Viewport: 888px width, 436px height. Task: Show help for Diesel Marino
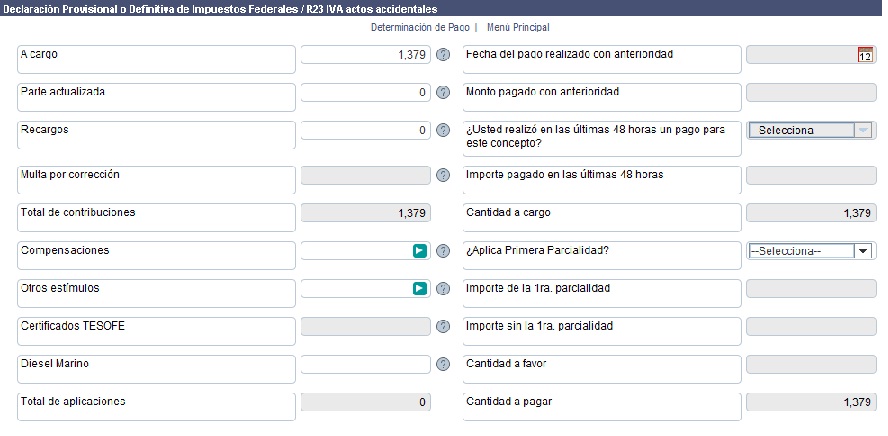(x=443, y=364)
